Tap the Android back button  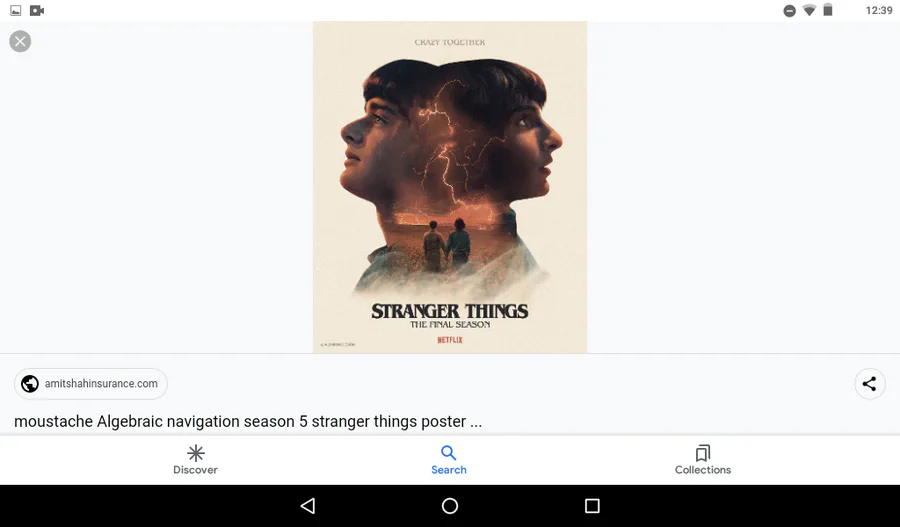coord(308,506)
